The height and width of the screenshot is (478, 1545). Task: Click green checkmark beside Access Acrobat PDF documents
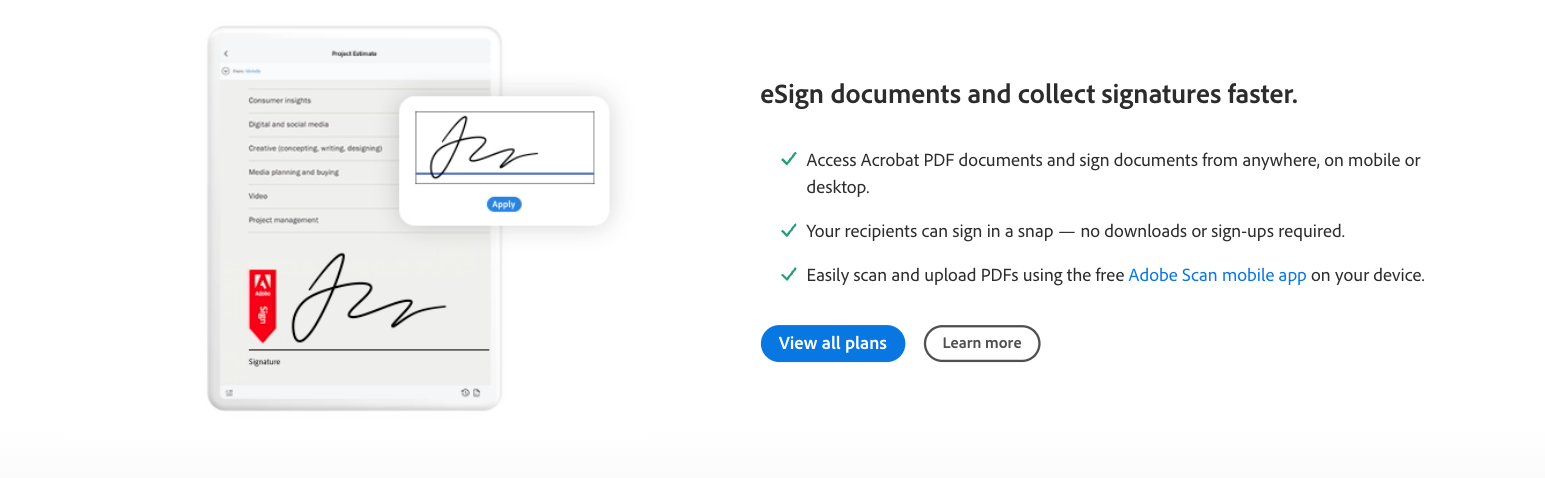tap(788, 160)
